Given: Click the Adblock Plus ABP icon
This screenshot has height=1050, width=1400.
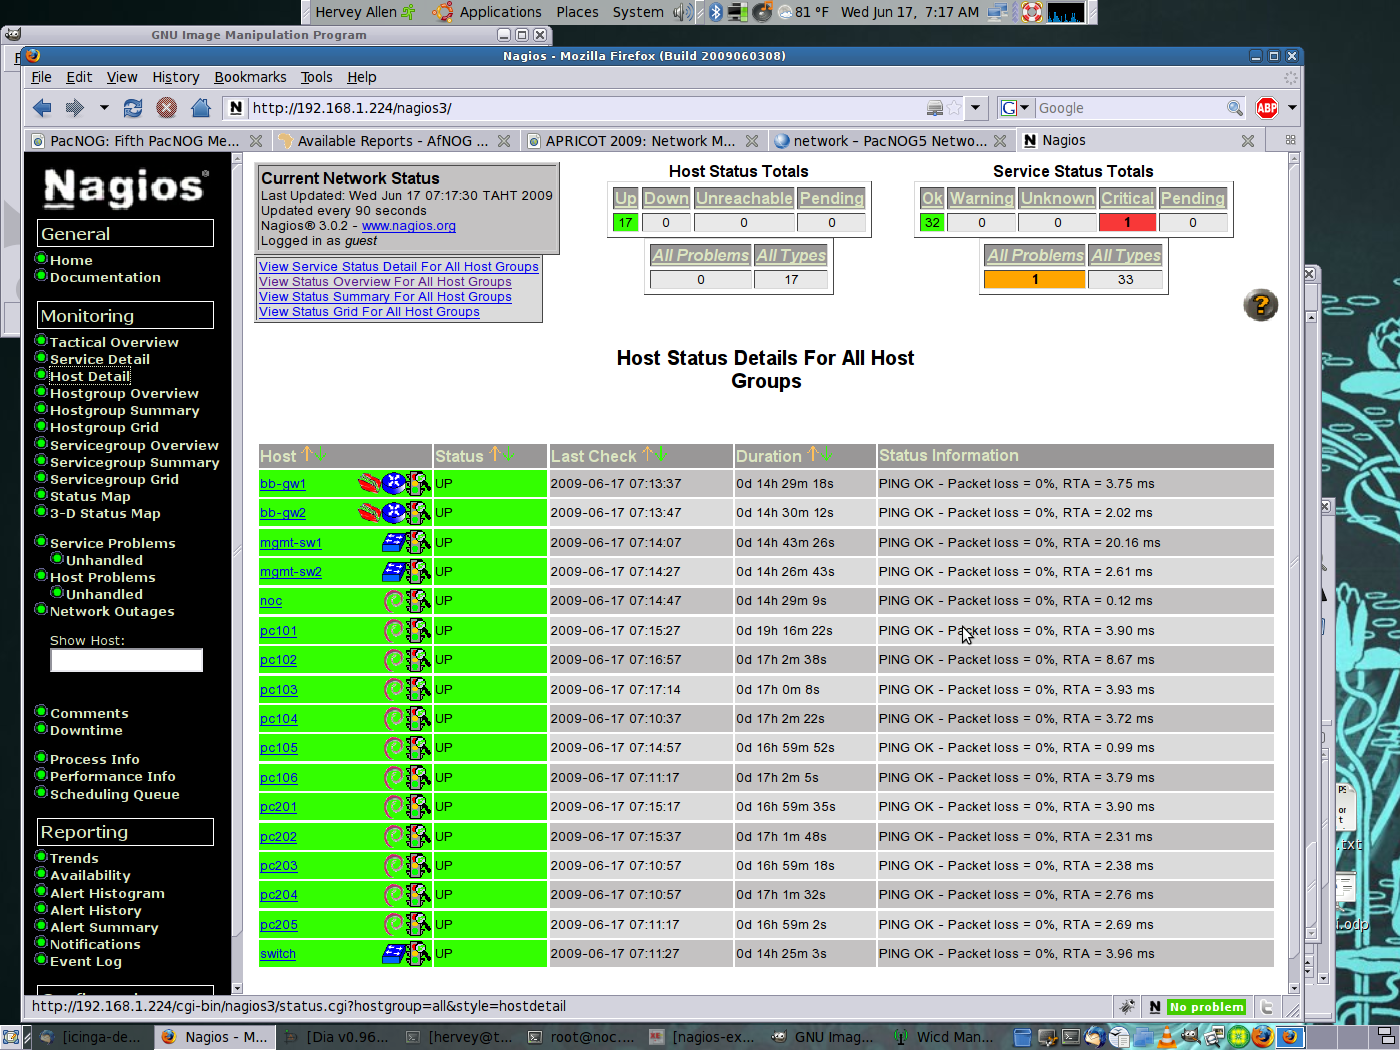Looking at the screenshot, I should 1267,108.
